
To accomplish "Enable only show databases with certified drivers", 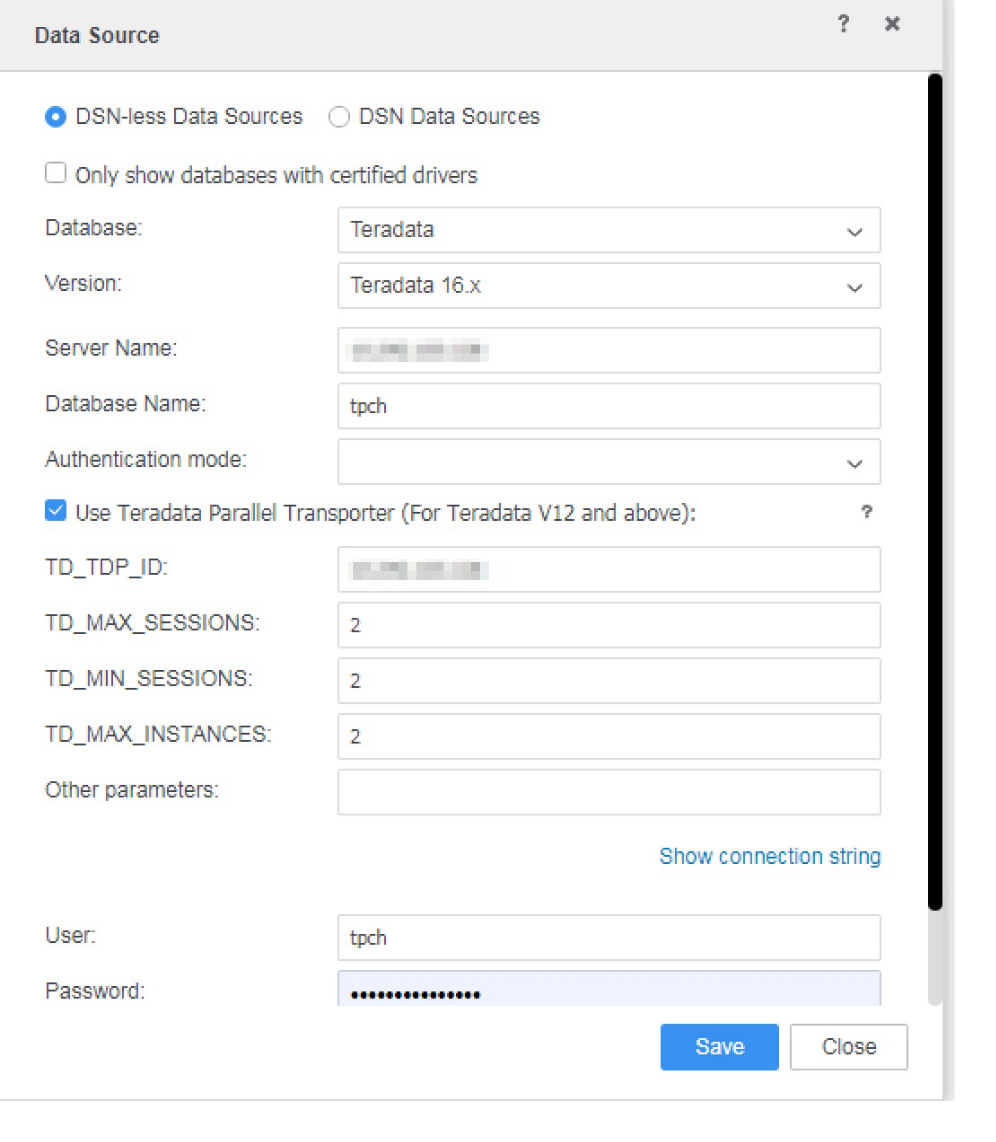I will pos(56,174).
